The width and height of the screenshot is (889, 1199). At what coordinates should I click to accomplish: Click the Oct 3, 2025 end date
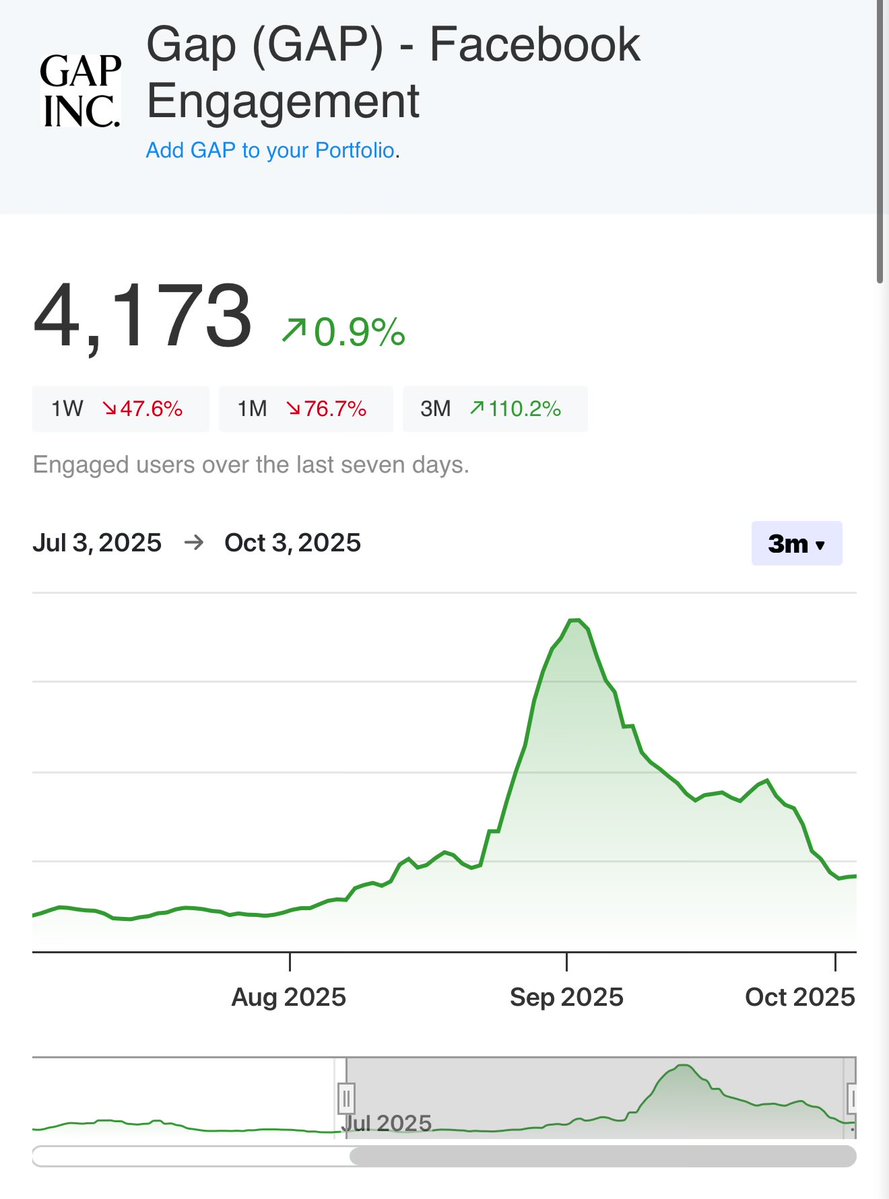(x=293, y=543)
